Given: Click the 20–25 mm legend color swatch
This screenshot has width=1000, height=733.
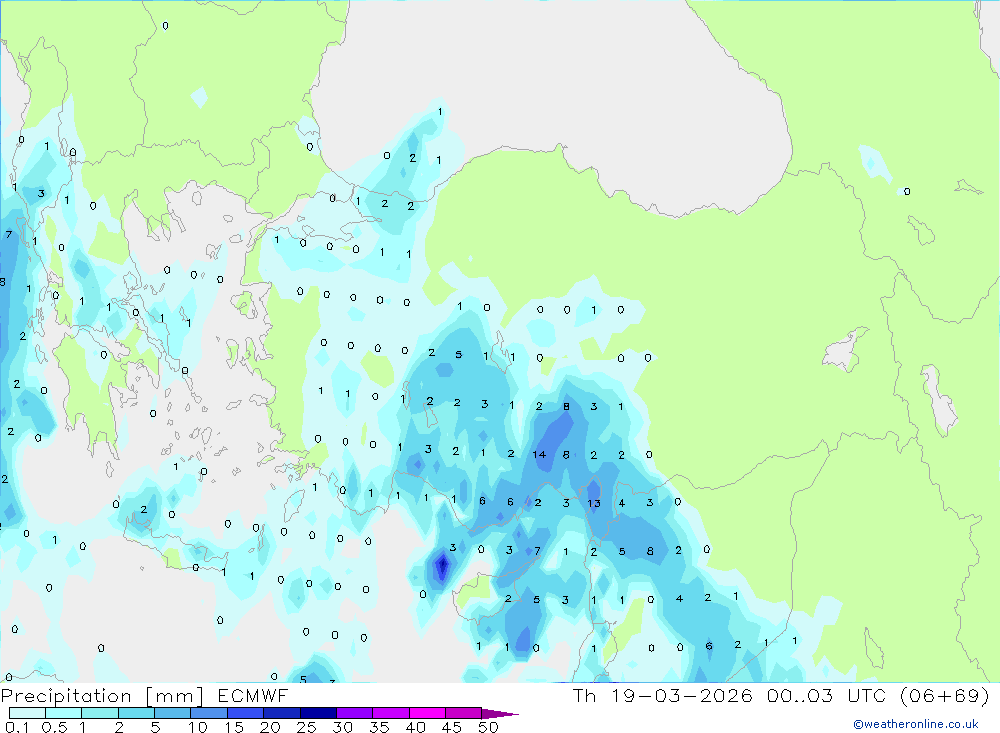Looking at the screenshot, I should (282, 713).
